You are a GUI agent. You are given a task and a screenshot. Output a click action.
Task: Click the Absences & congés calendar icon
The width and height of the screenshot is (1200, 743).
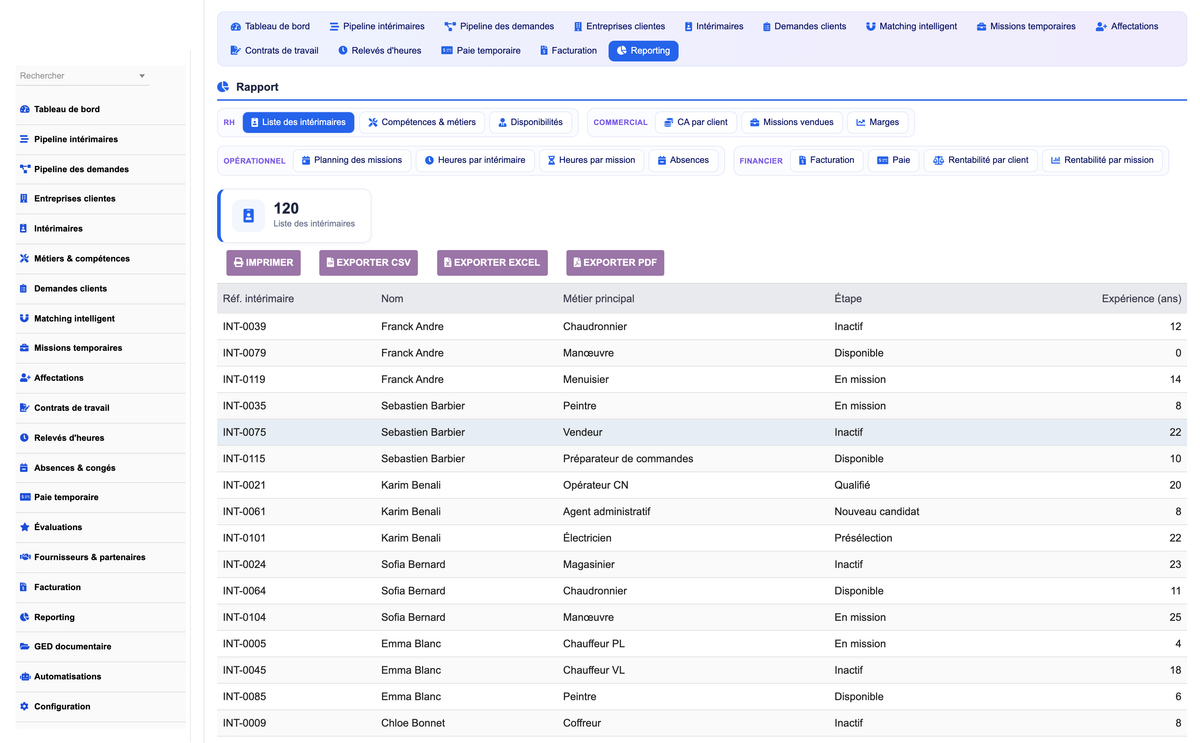point(25,468)
